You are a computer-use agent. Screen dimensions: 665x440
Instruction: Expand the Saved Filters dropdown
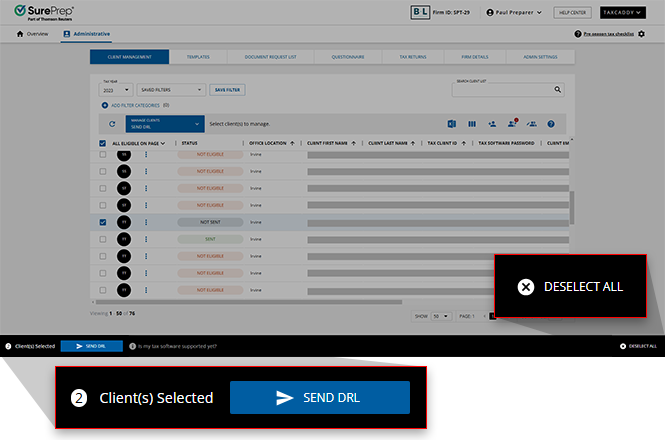click(171, 90)
